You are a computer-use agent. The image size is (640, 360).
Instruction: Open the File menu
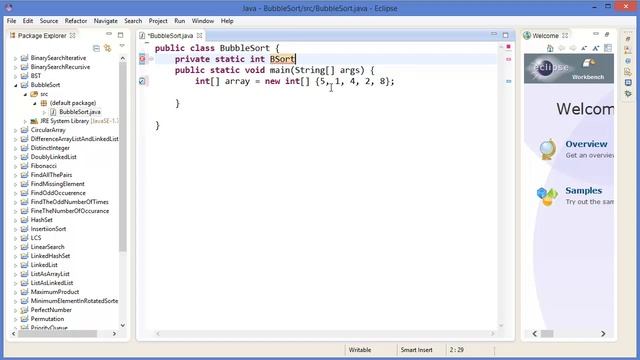point(11,21)
